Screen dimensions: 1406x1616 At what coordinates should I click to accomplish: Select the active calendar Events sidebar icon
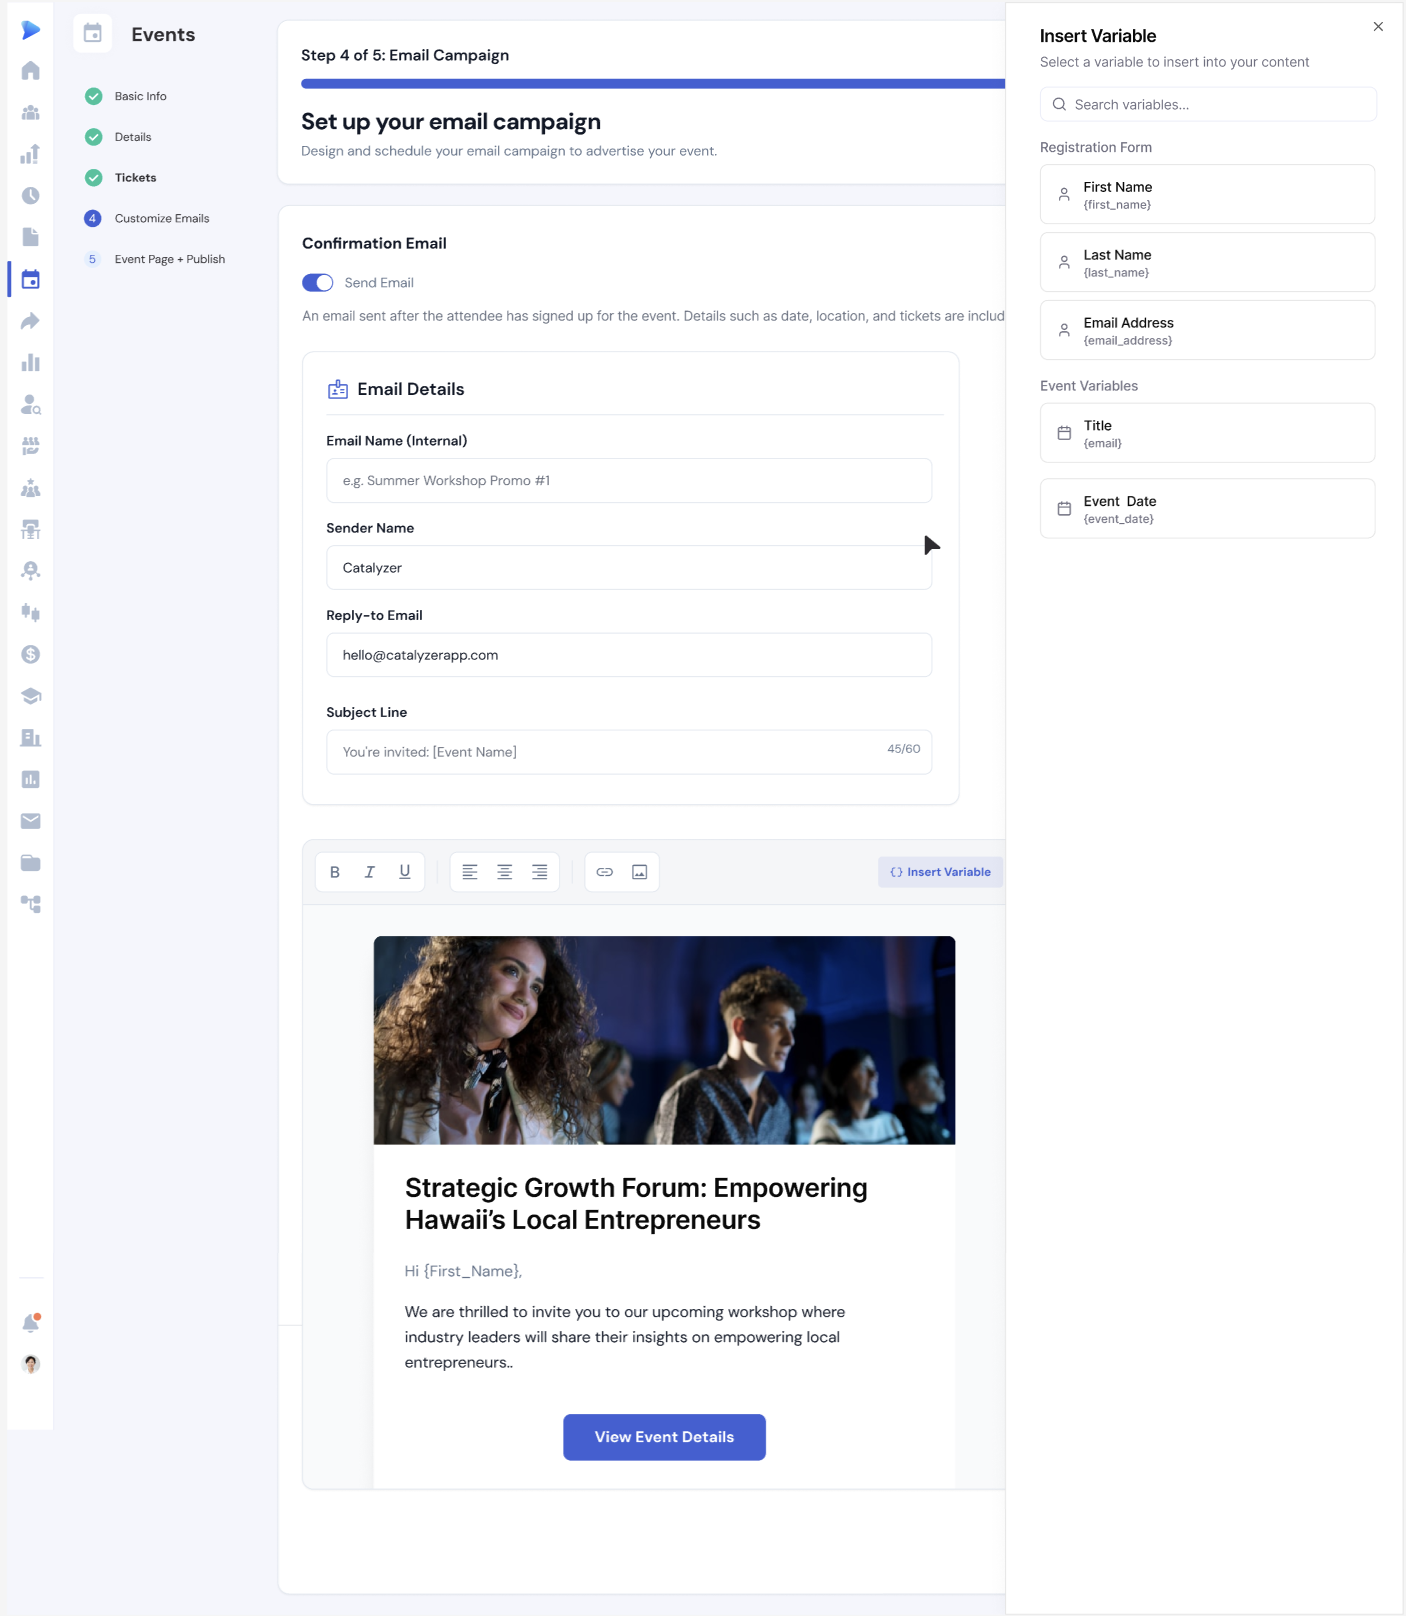31,280
